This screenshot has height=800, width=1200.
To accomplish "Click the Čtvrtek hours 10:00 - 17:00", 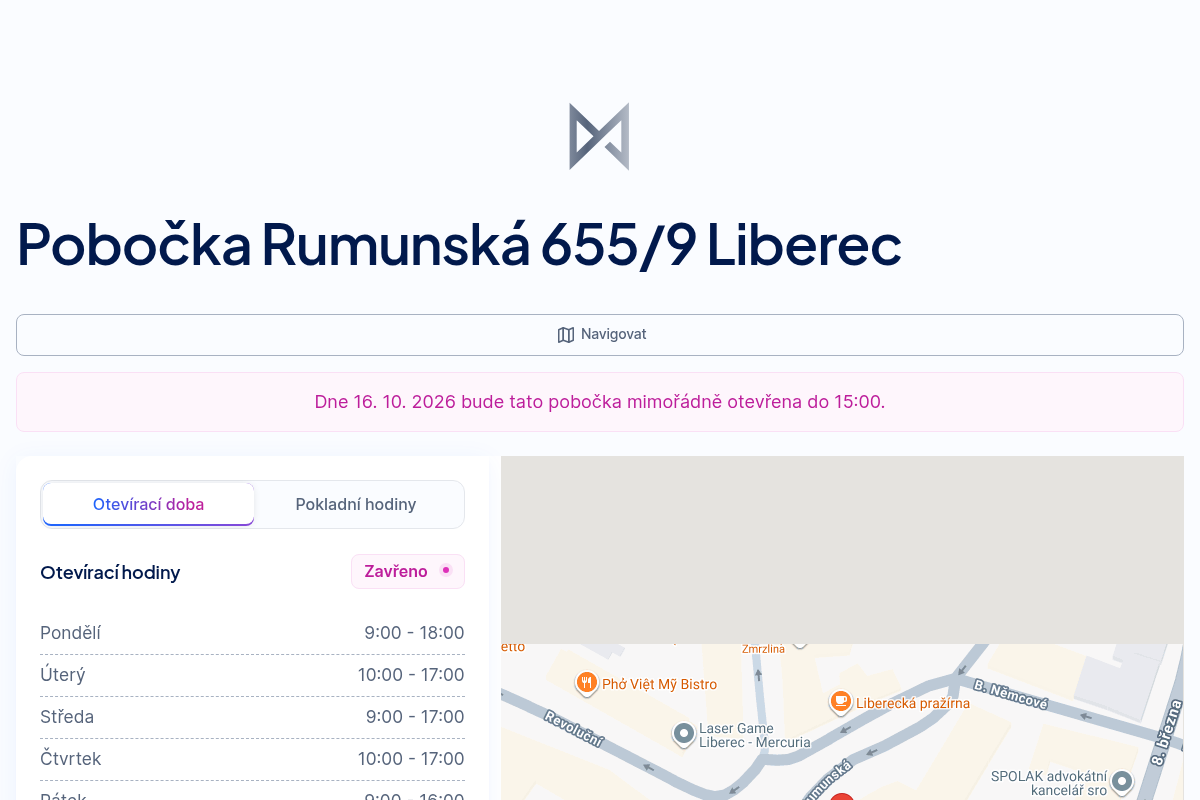I will [411, 759].
